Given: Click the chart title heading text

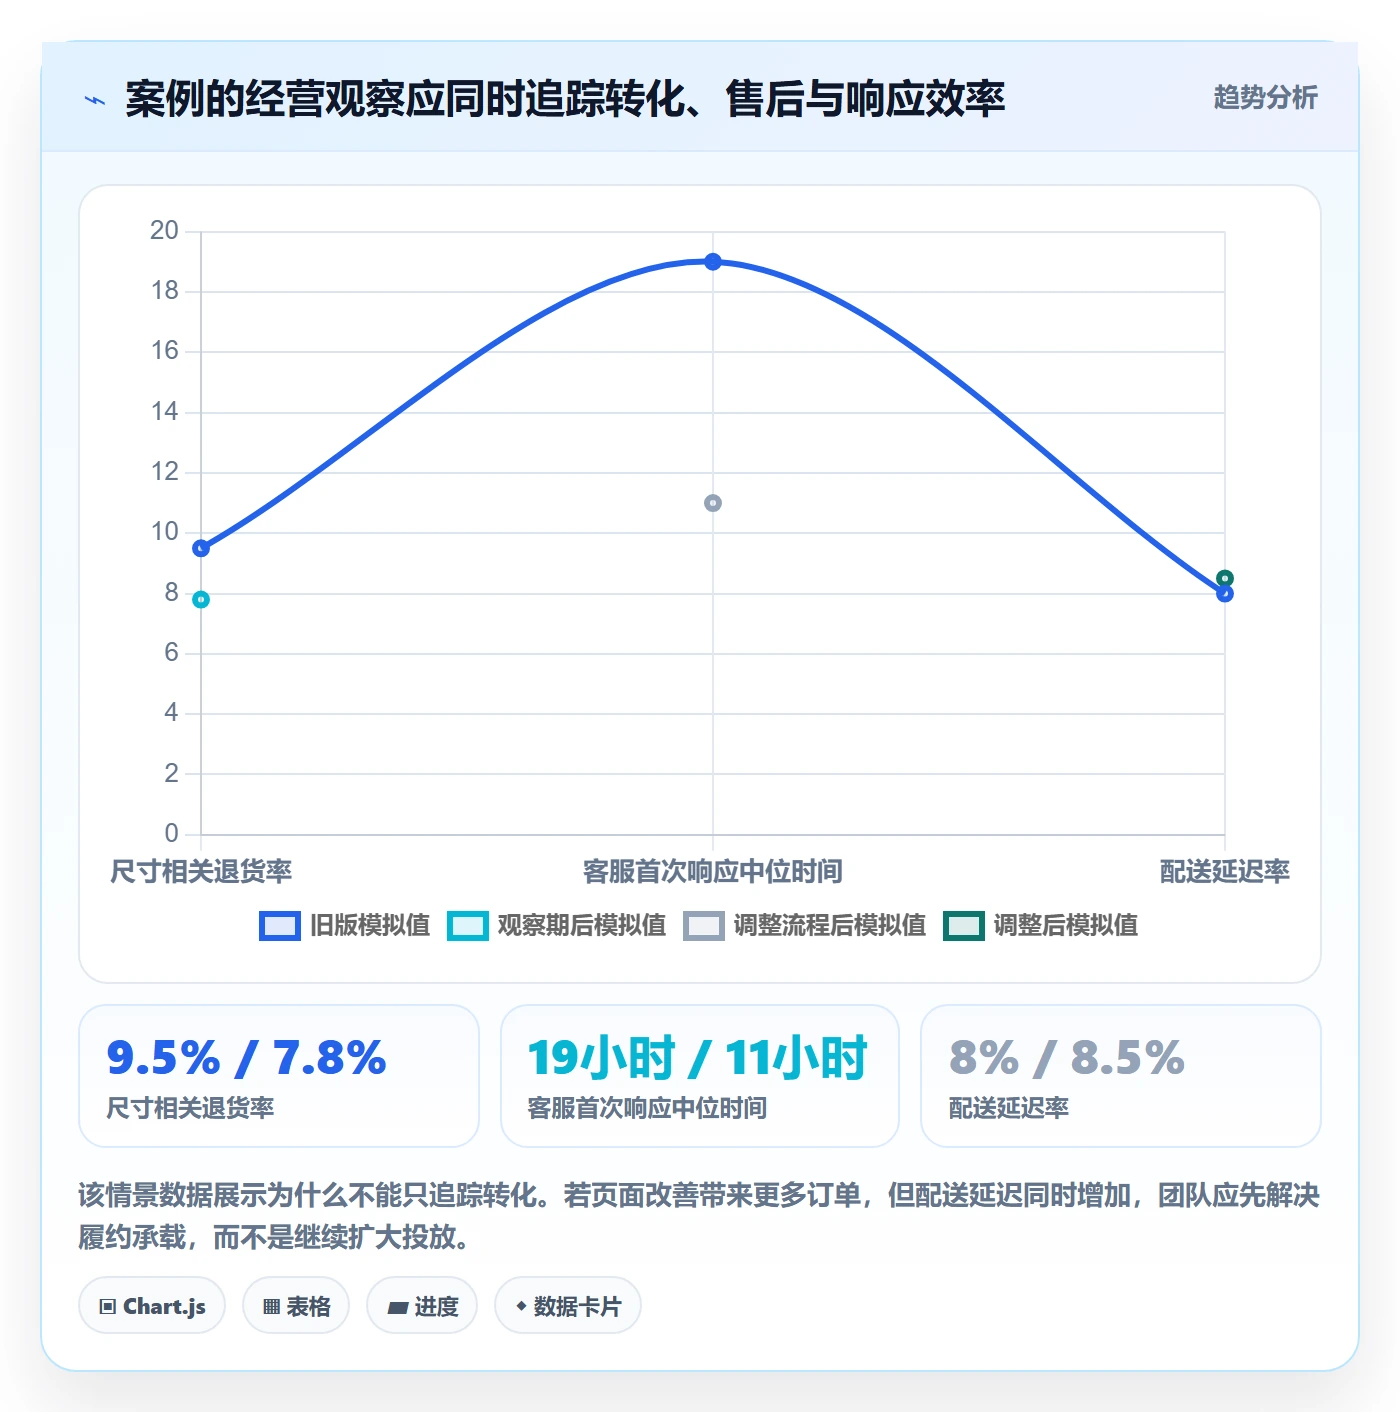Looking at the screenshot, I should 565,99.
